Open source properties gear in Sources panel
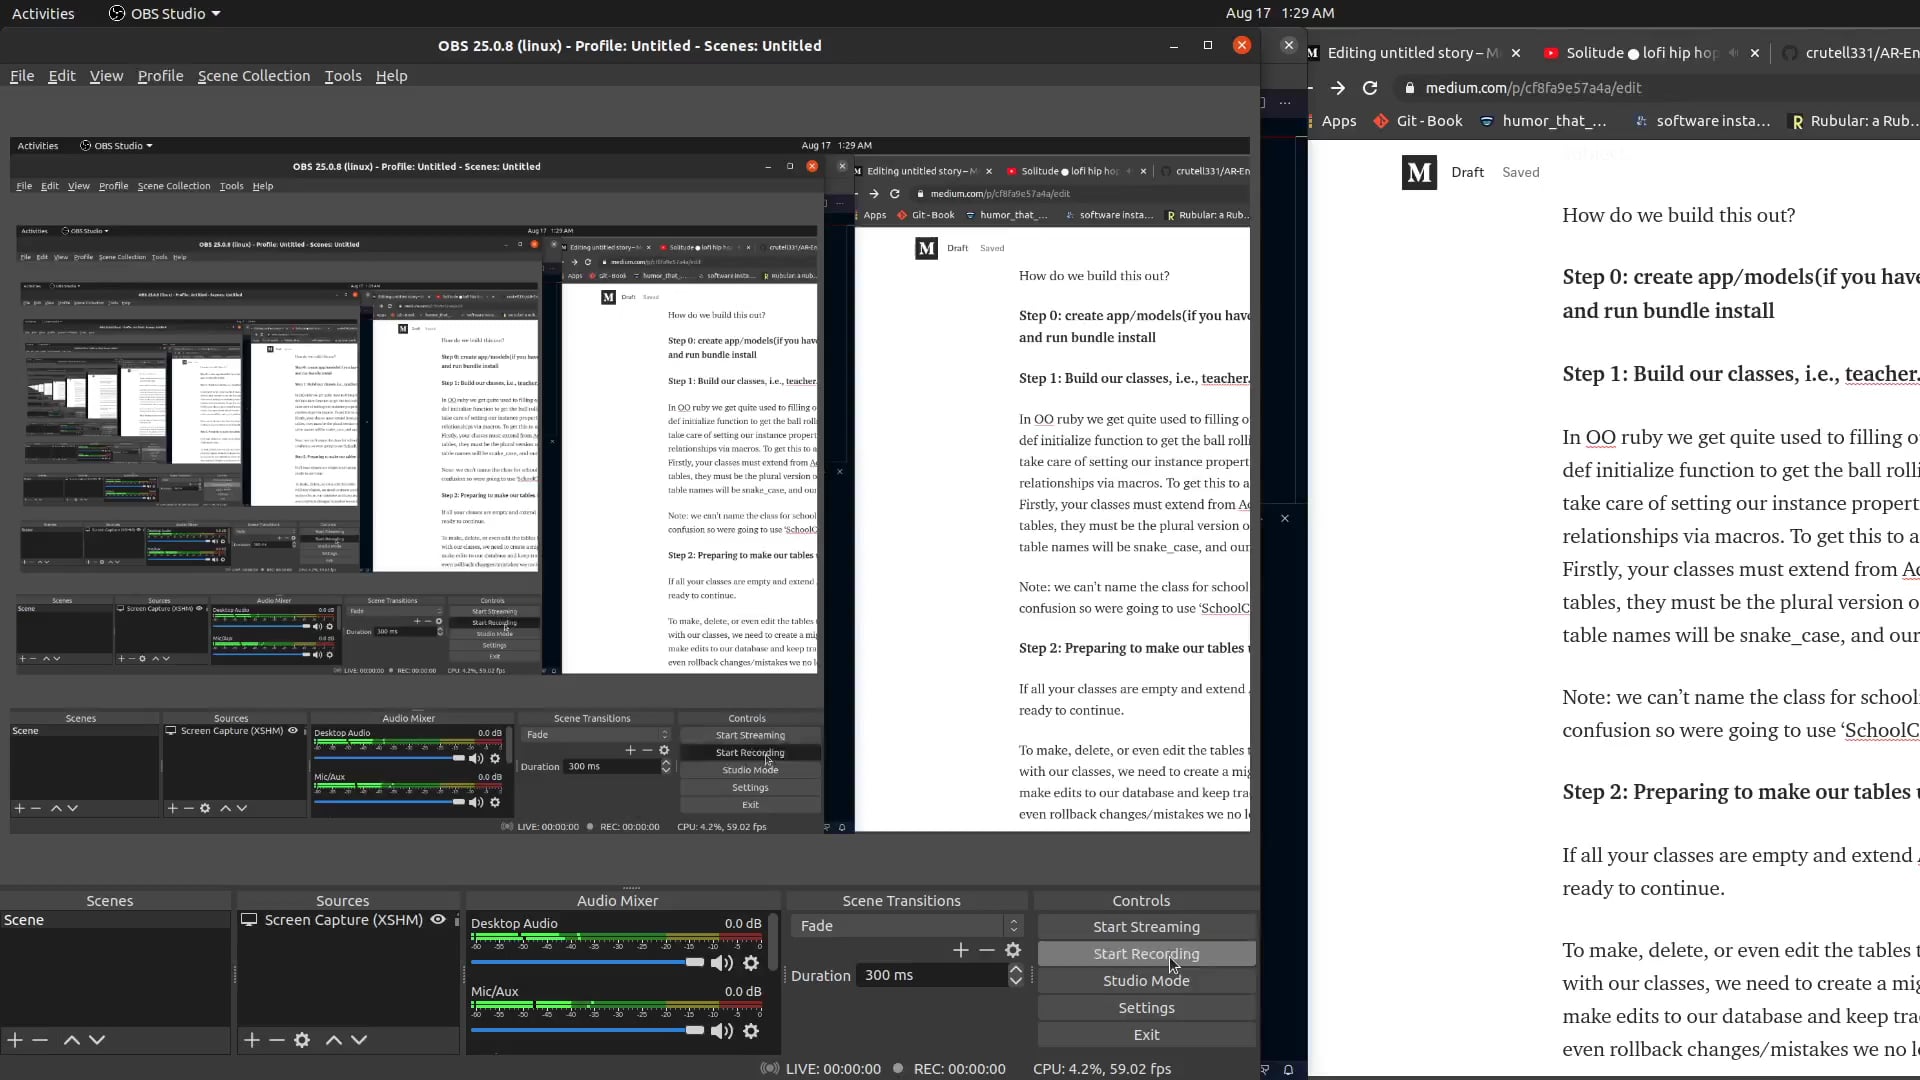 click(302, 1040)
